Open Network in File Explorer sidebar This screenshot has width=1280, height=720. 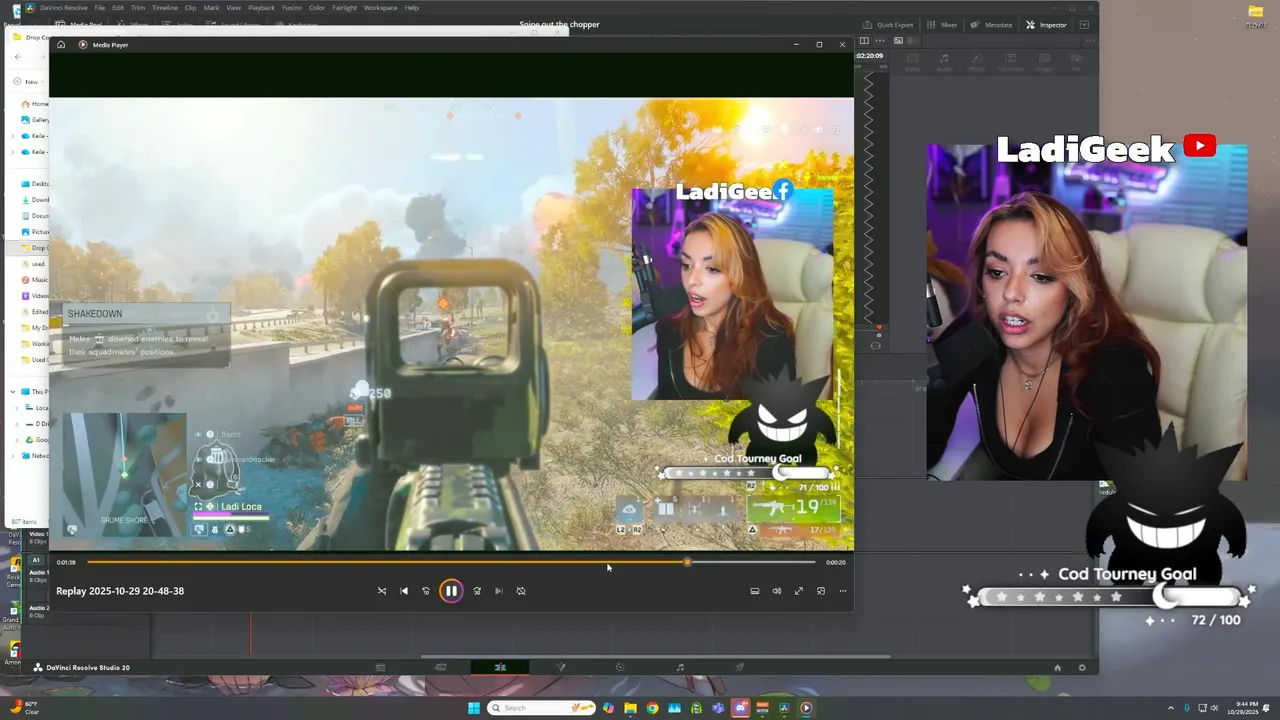point(35,456)
